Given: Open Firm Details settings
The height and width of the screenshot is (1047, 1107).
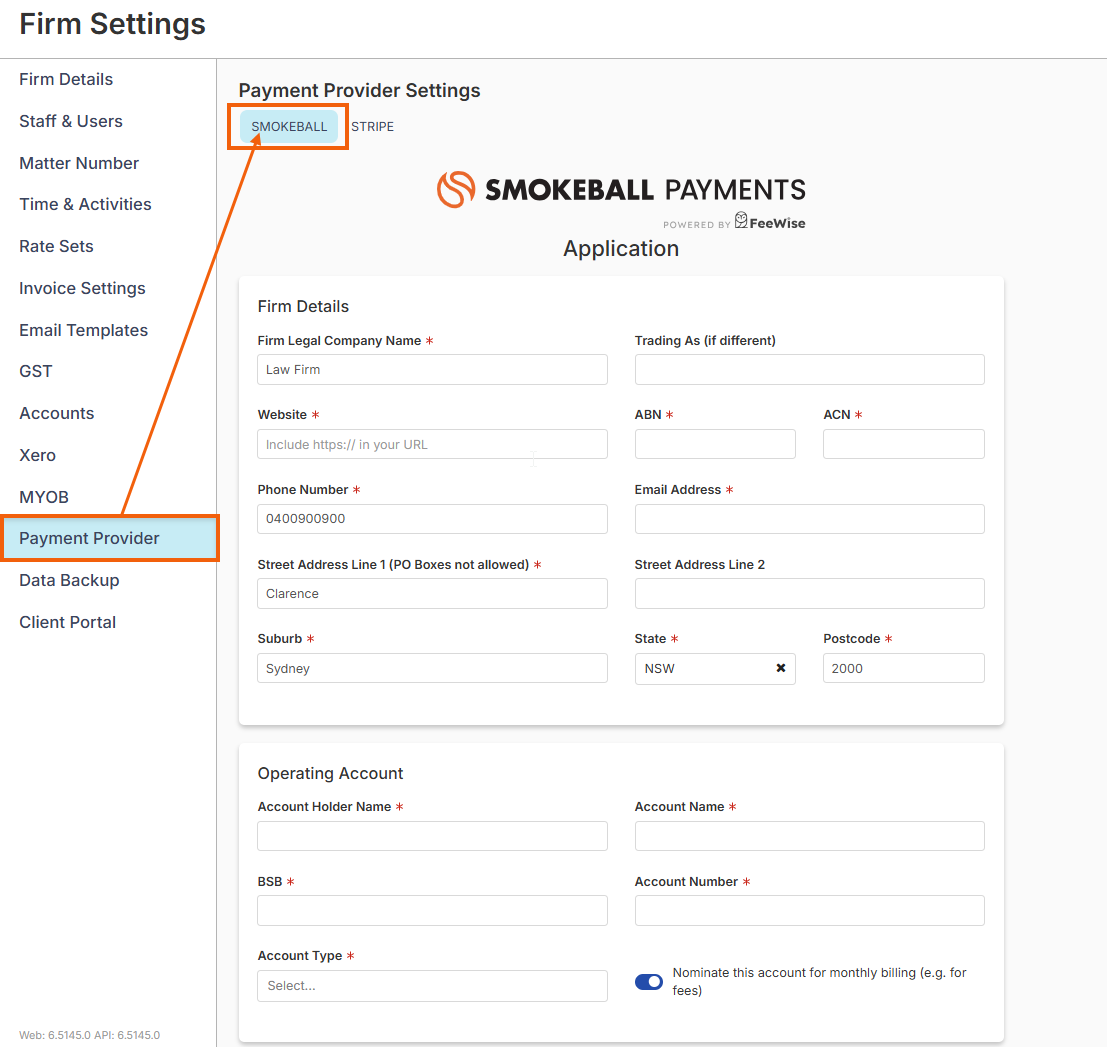Looking at the screenshot, I should point(66,80).
